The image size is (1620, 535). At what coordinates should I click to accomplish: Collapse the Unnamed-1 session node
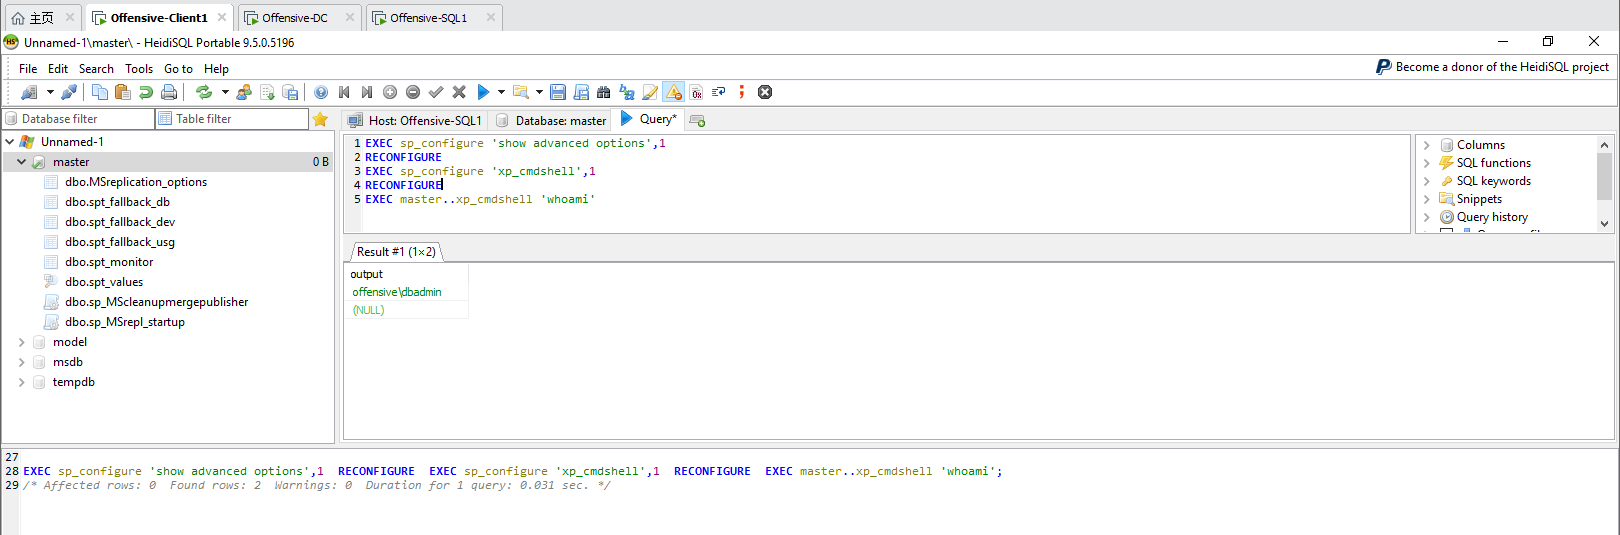coord(10,142)
